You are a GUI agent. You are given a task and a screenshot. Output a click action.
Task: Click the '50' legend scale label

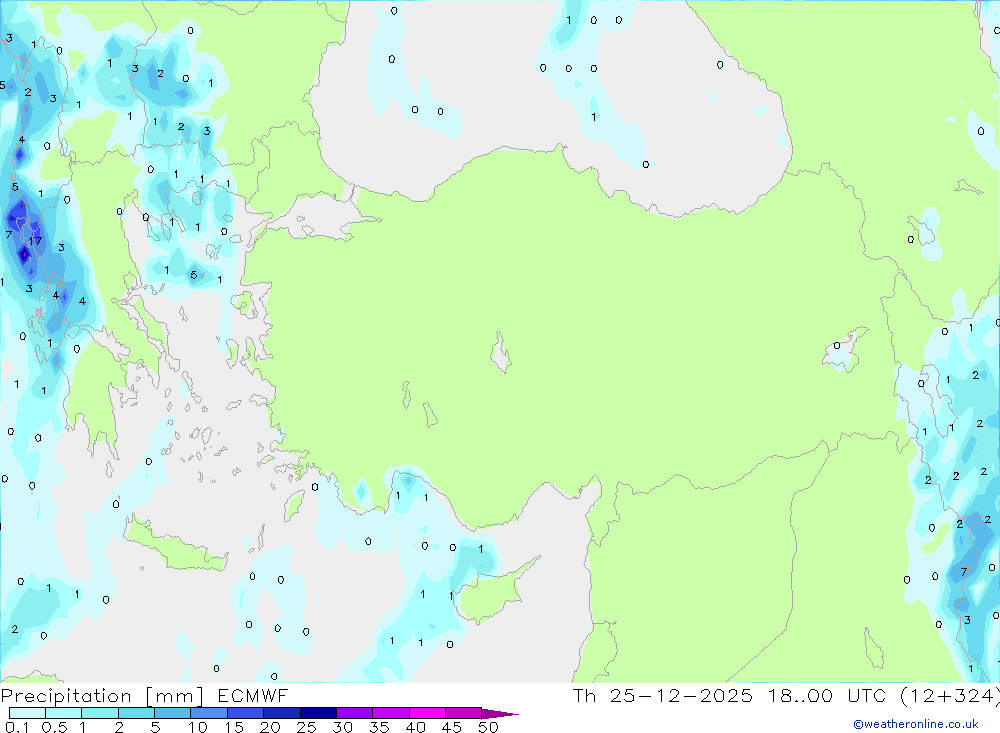click(x=488, y=727)
